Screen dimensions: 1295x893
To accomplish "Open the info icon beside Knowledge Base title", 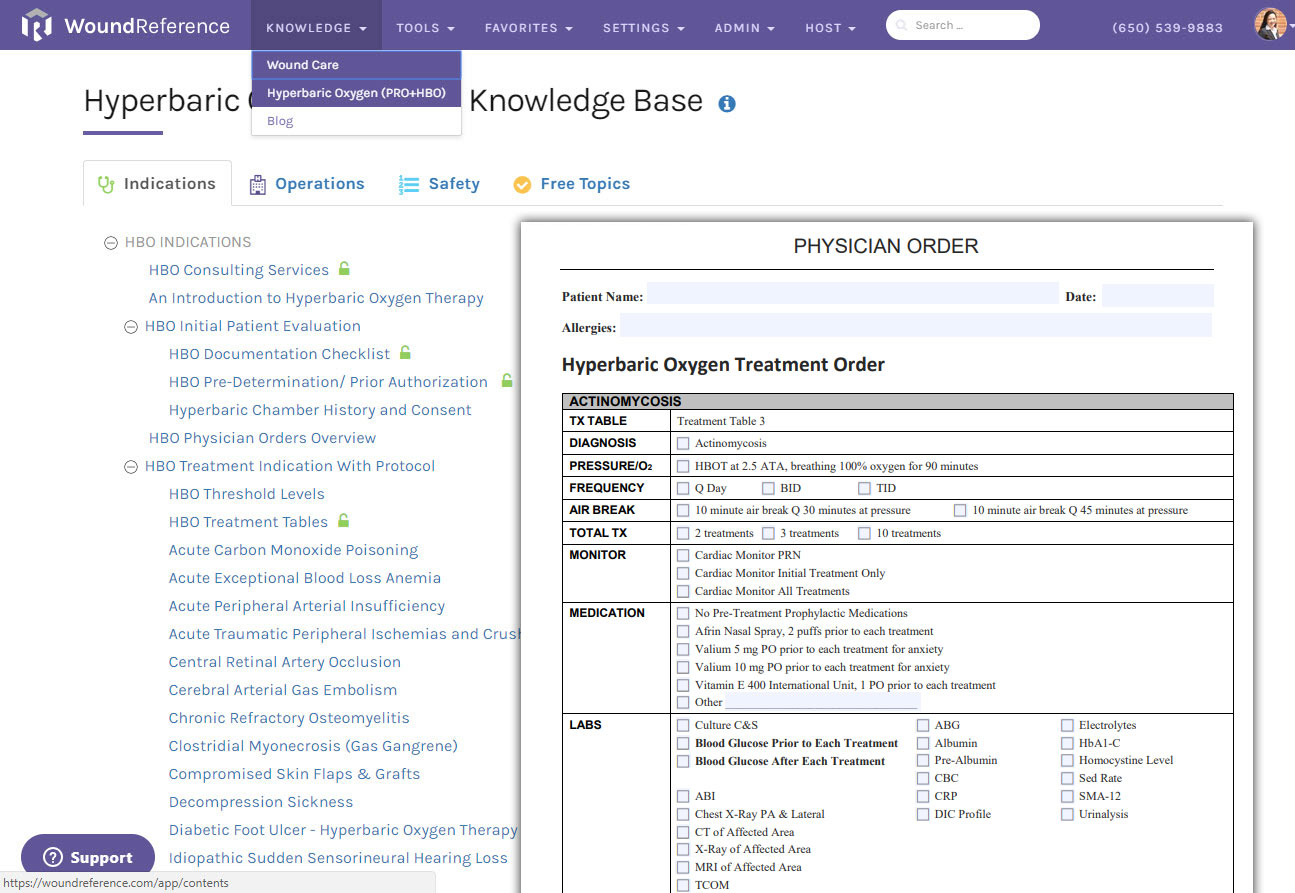I will click(x=727, y=103).
